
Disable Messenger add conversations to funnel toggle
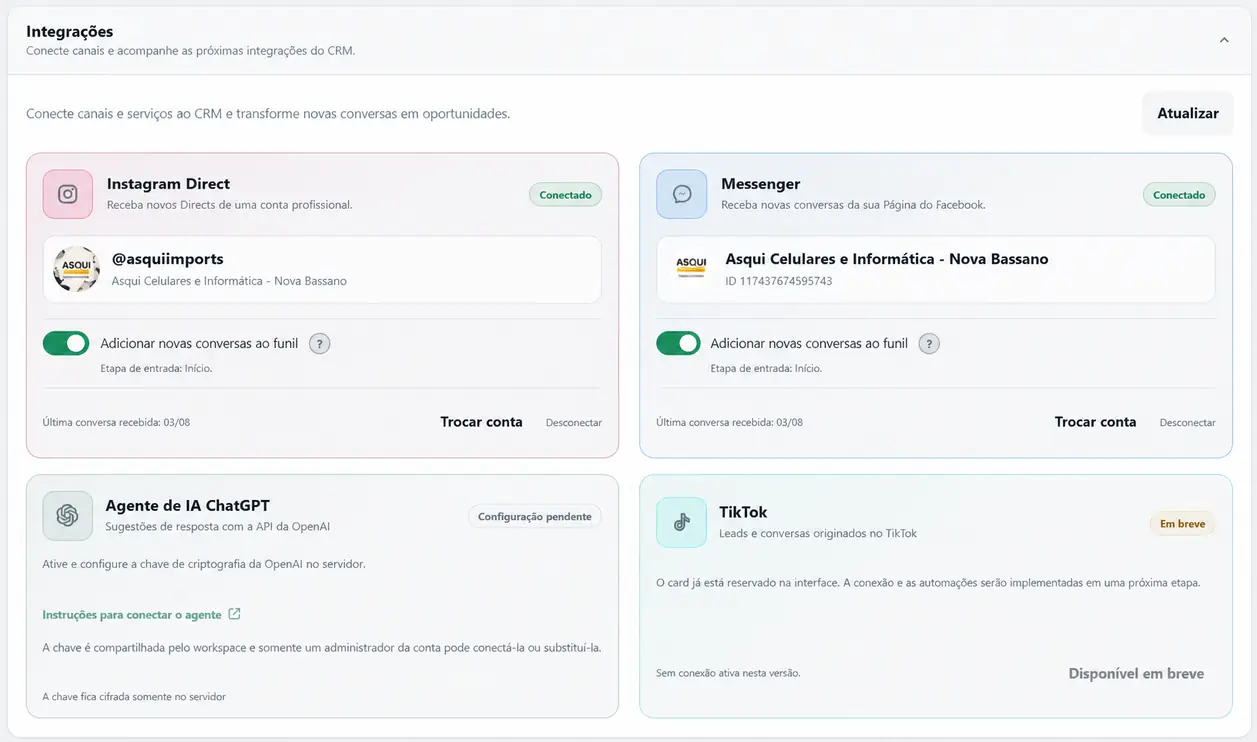pyautogui.click(x=678, y=344)
